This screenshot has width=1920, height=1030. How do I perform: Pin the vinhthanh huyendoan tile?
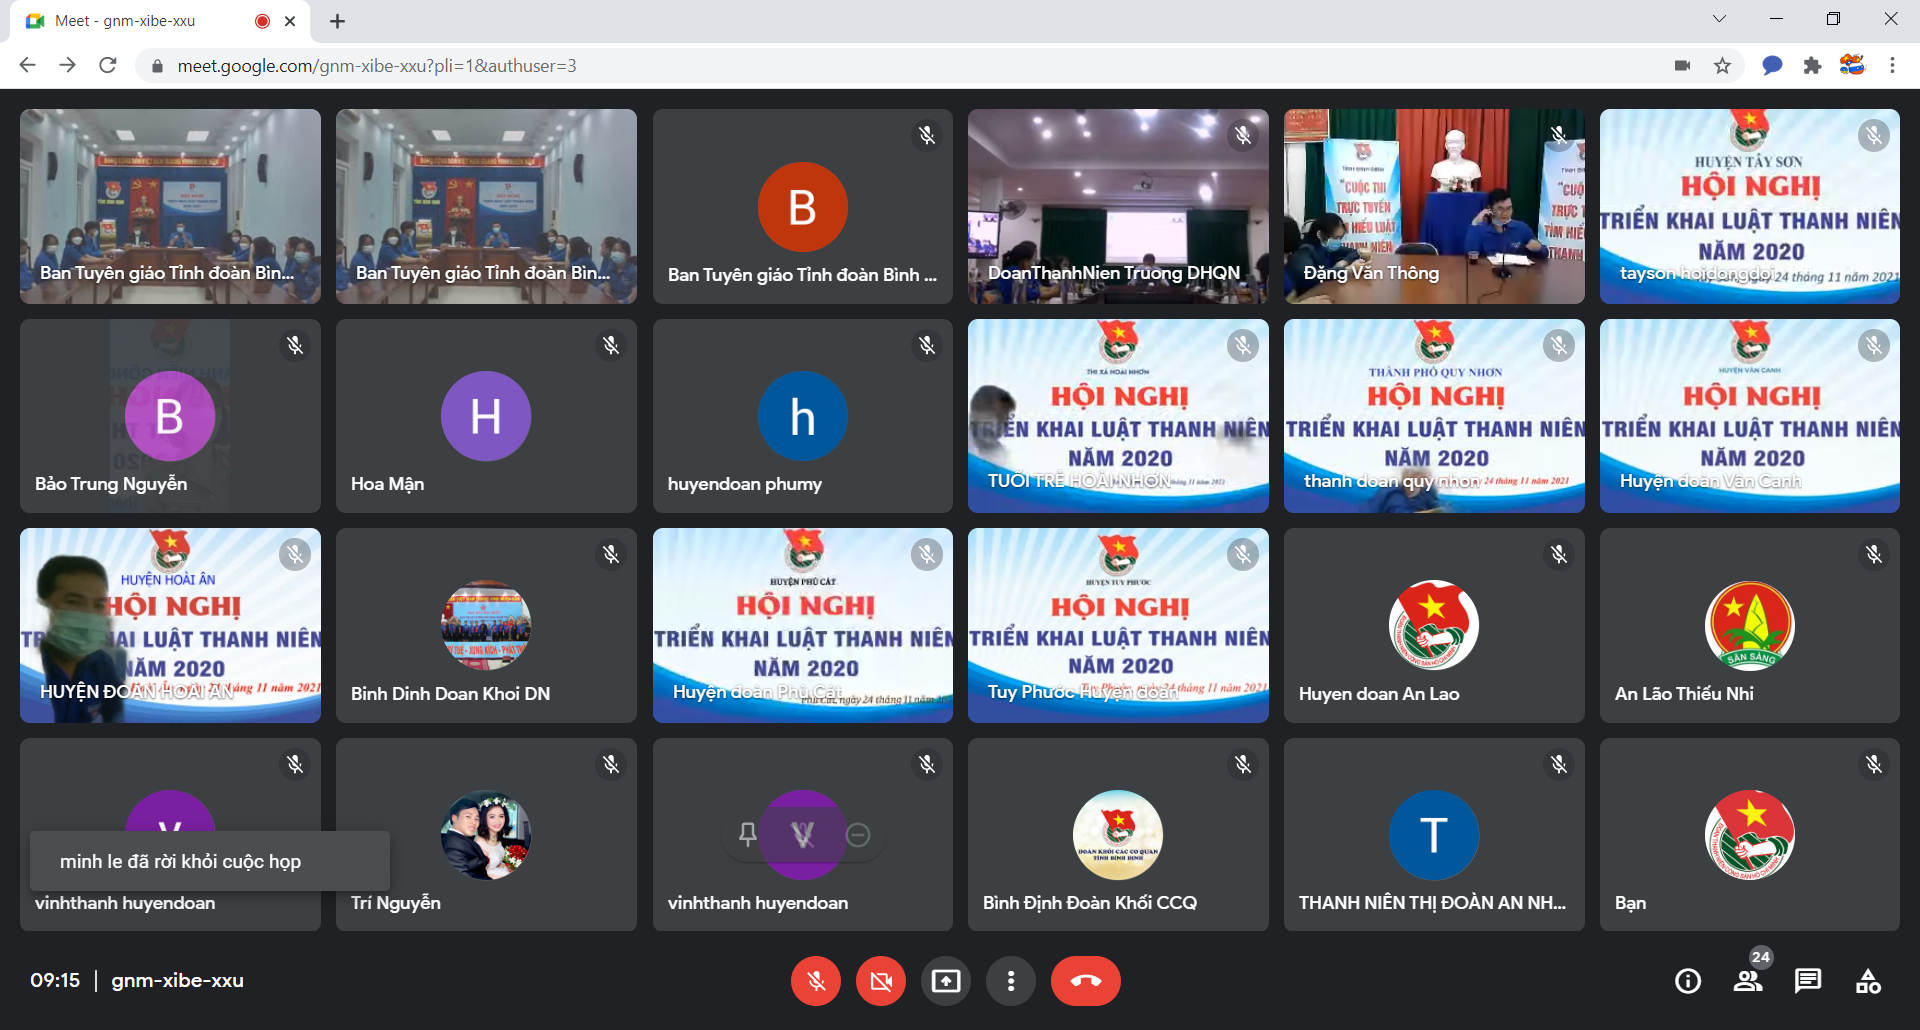(x=747, y=834)
